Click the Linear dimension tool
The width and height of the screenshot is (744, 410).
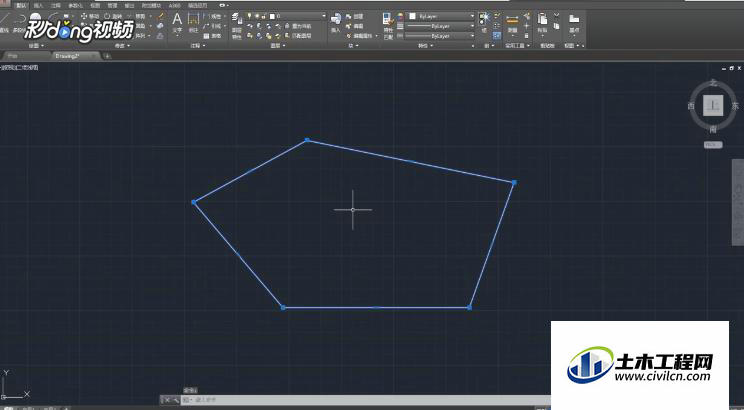[212, 16]
